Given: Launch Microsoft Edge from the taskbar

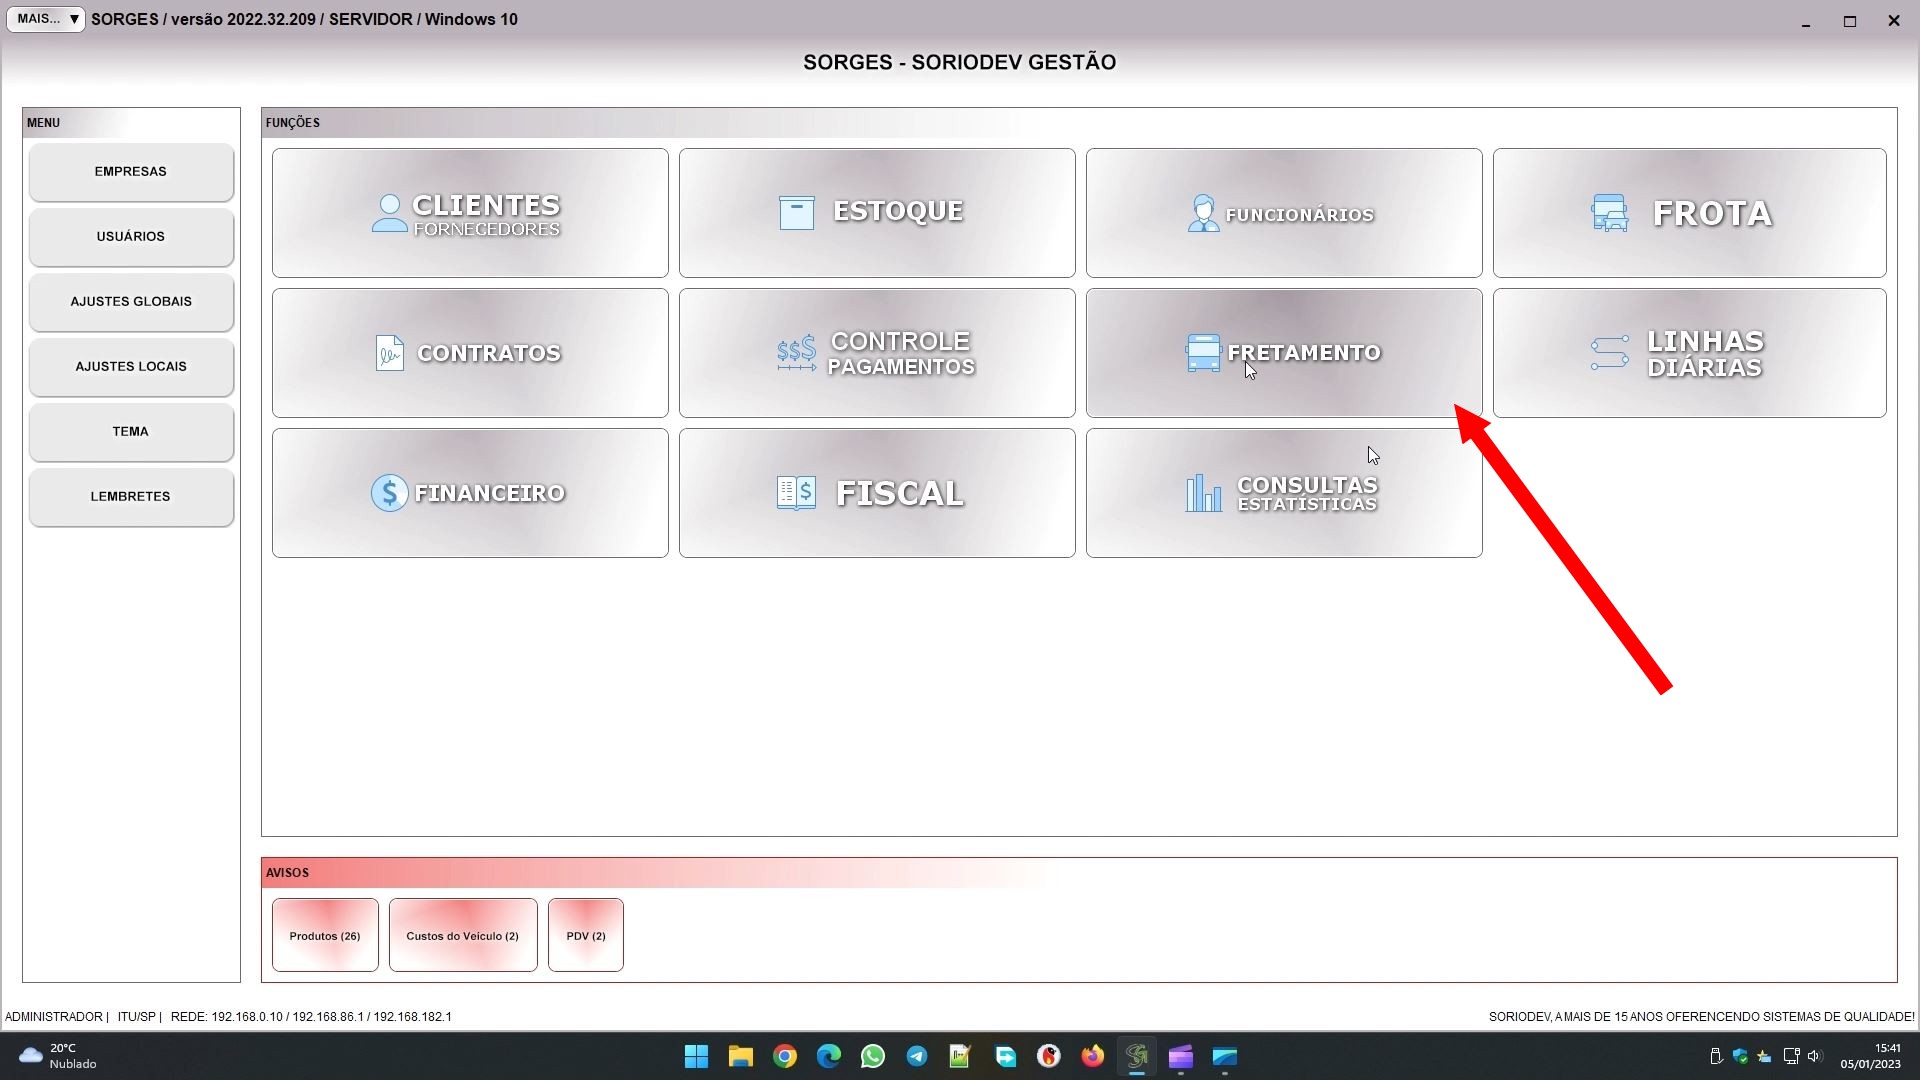Looking at the screenshot, I should [x=829, y=1056].
